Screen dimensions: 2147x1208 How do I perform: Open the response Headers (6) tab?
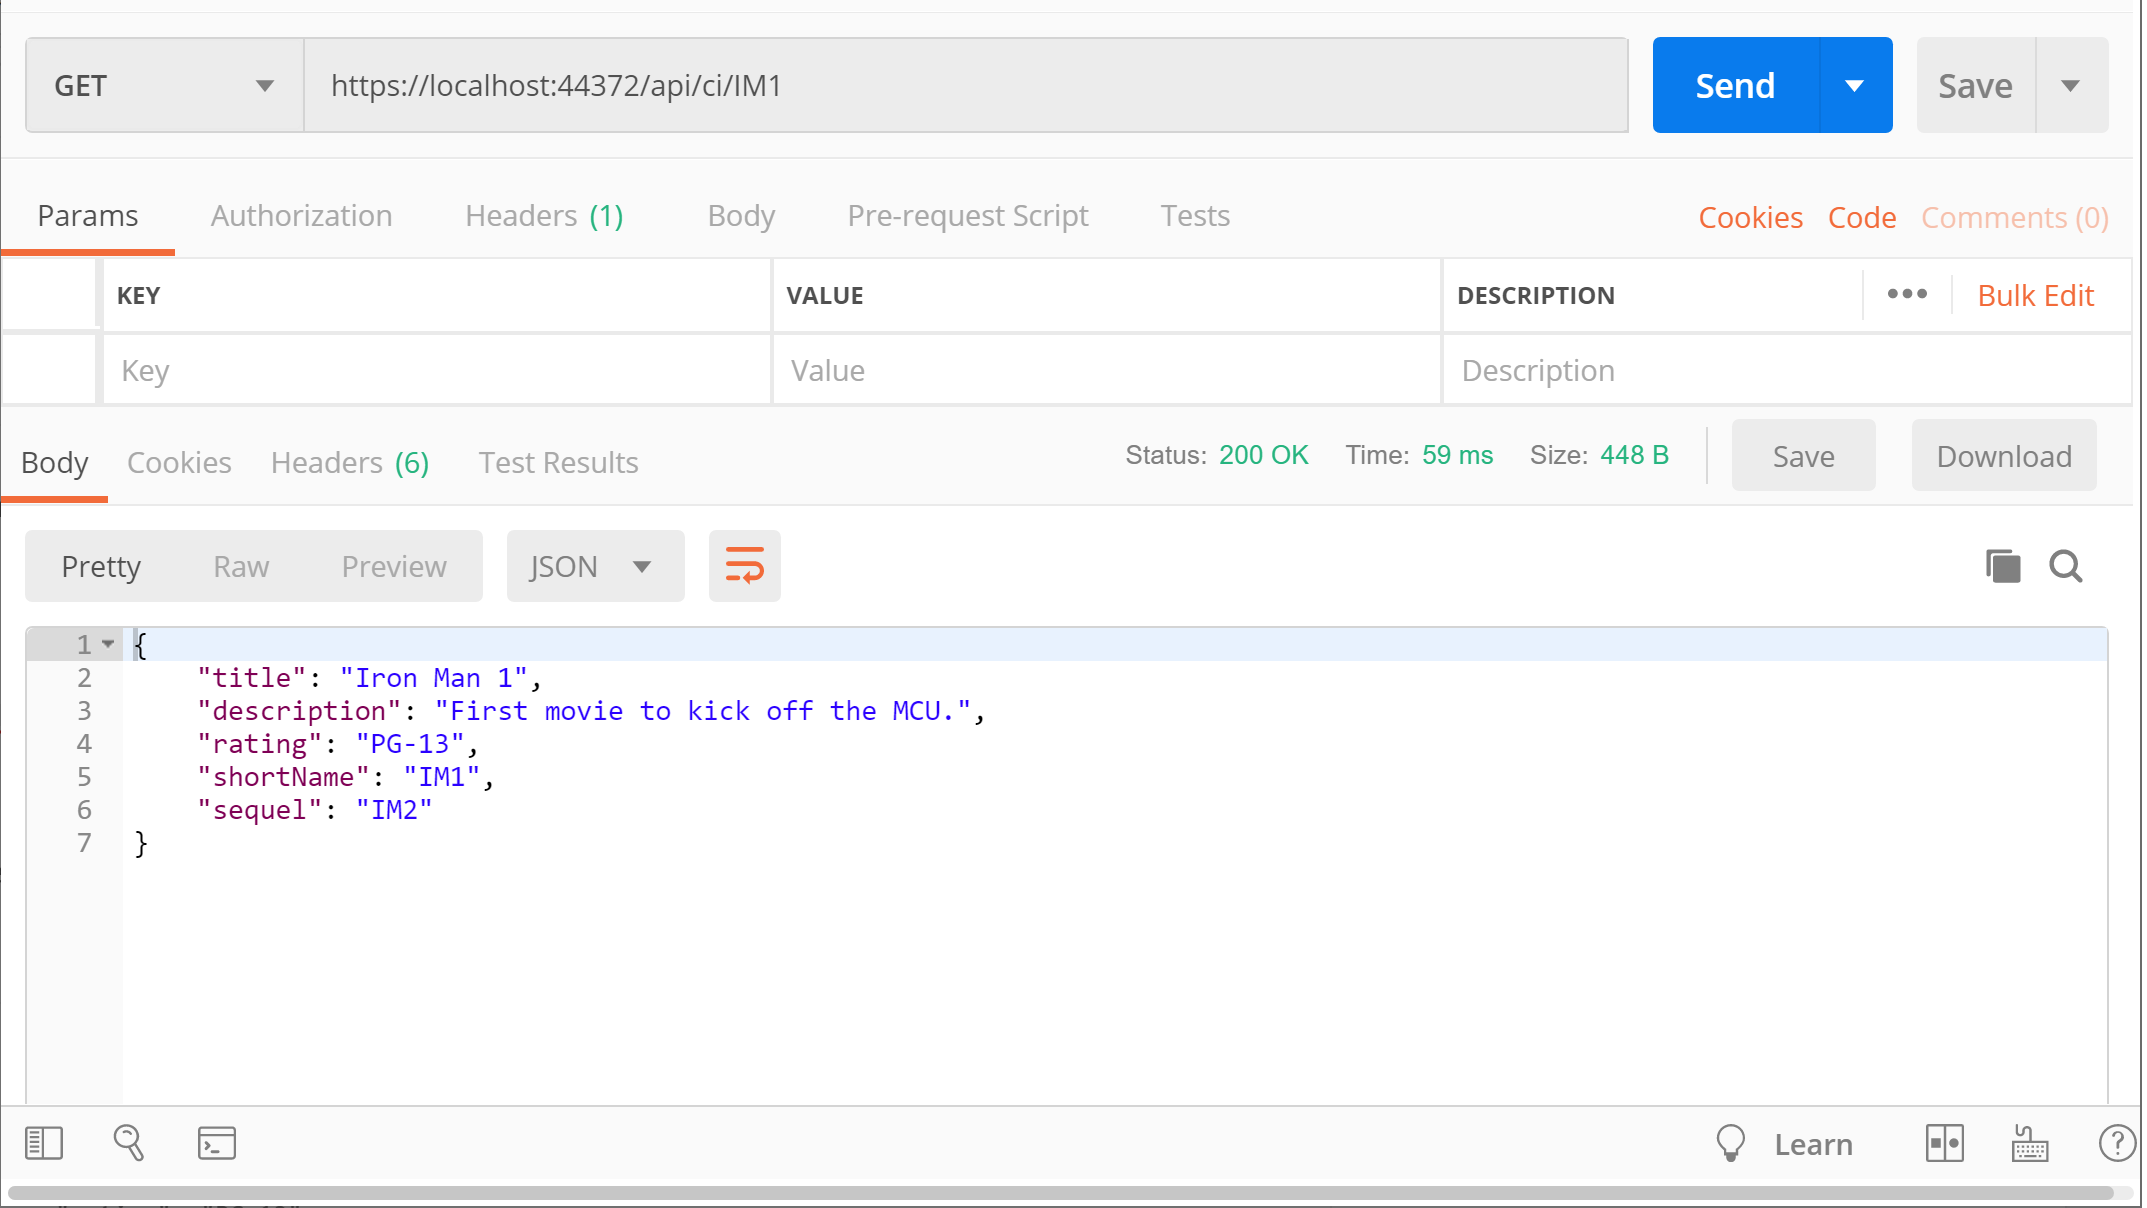tap(350, 462)
